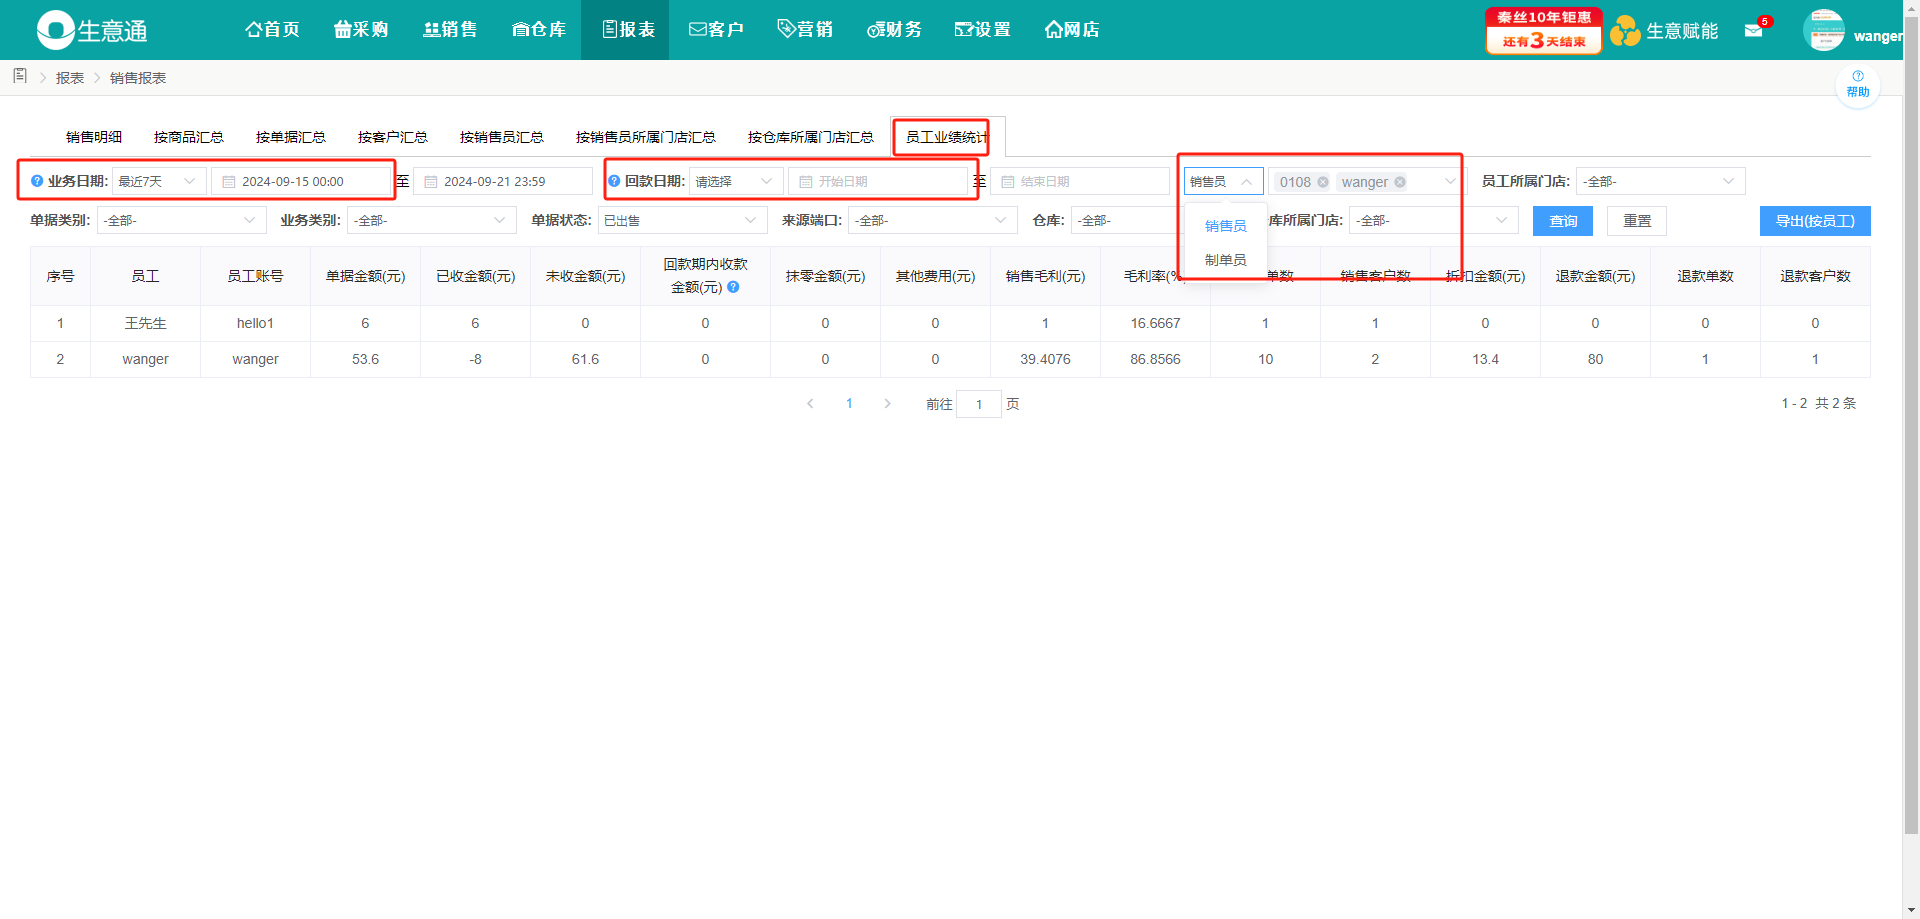This screenshot has width=1920, height=919.
Task: Open the 销售 sales menu
Action: point(450,30)
